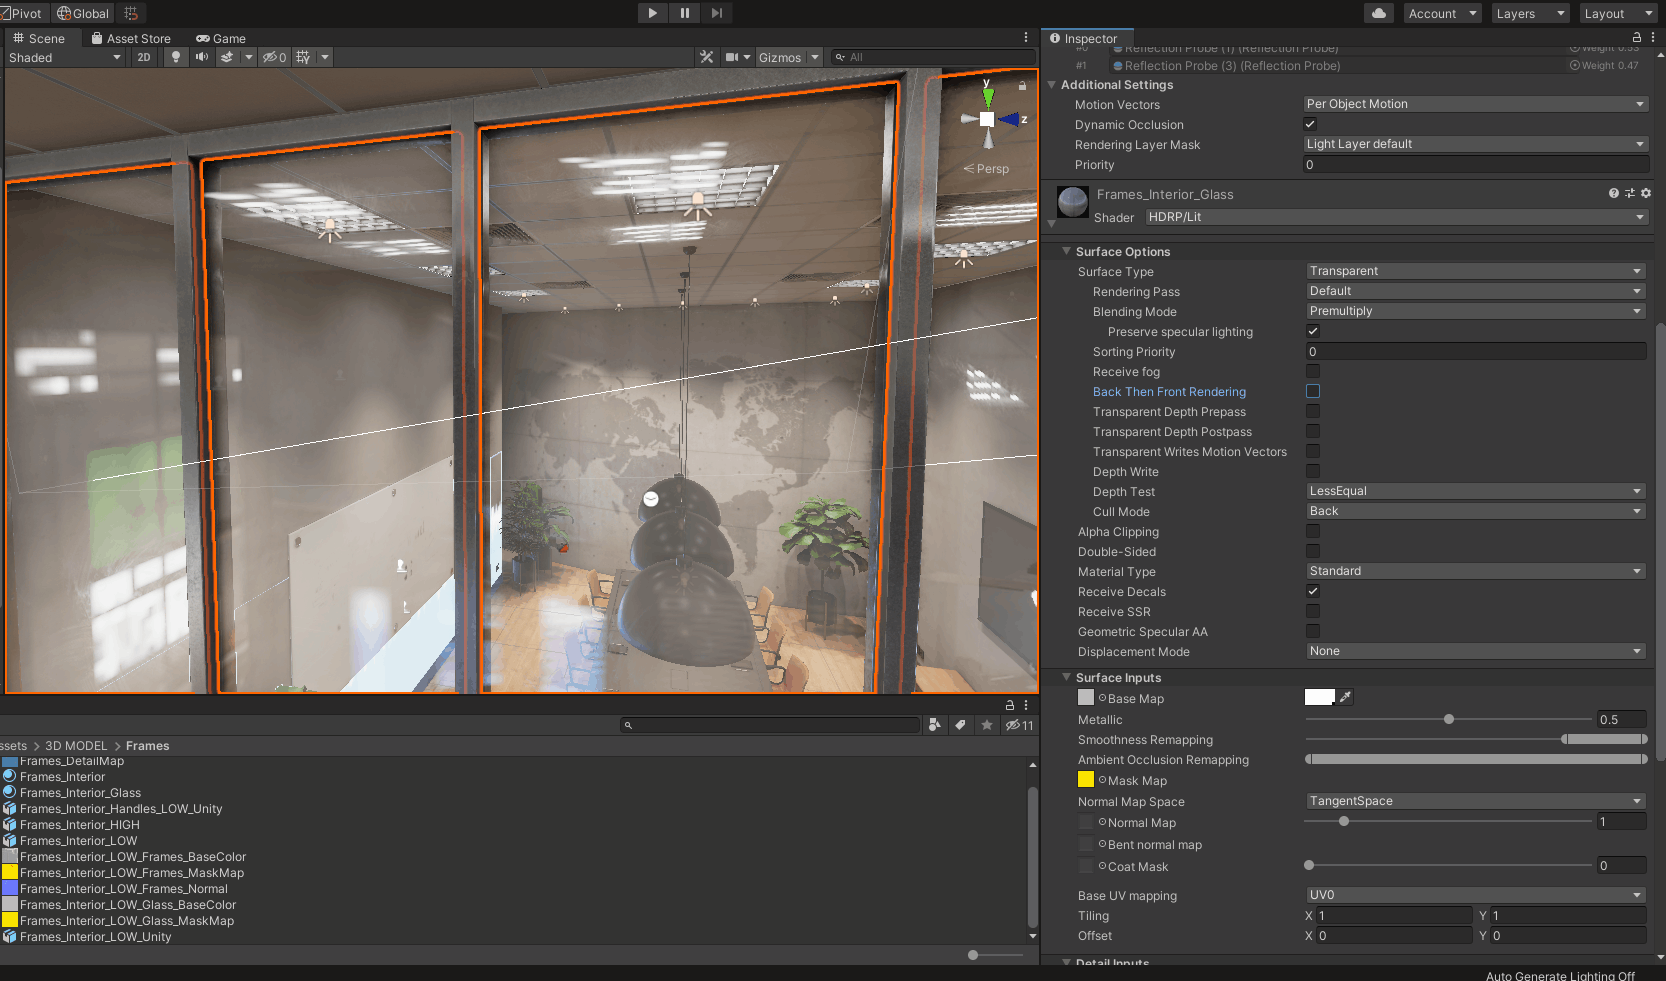Click Auto Generate Lighting Off status

(1560, 975)
